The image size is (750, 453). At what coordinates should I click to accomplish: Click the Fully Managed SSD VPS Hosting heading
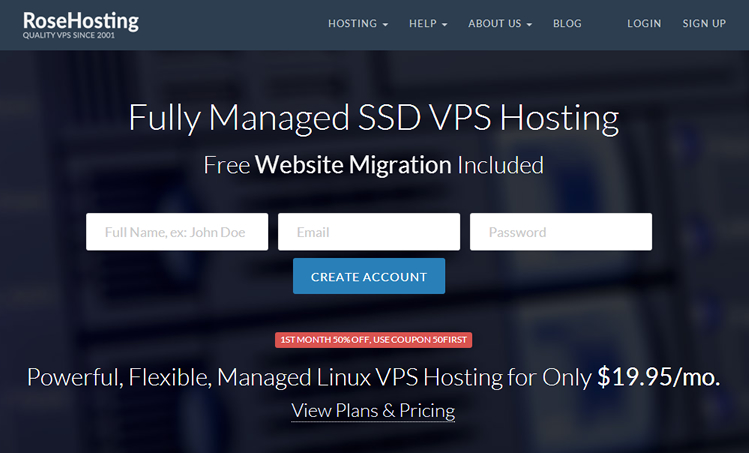click(x=374, y=118)
